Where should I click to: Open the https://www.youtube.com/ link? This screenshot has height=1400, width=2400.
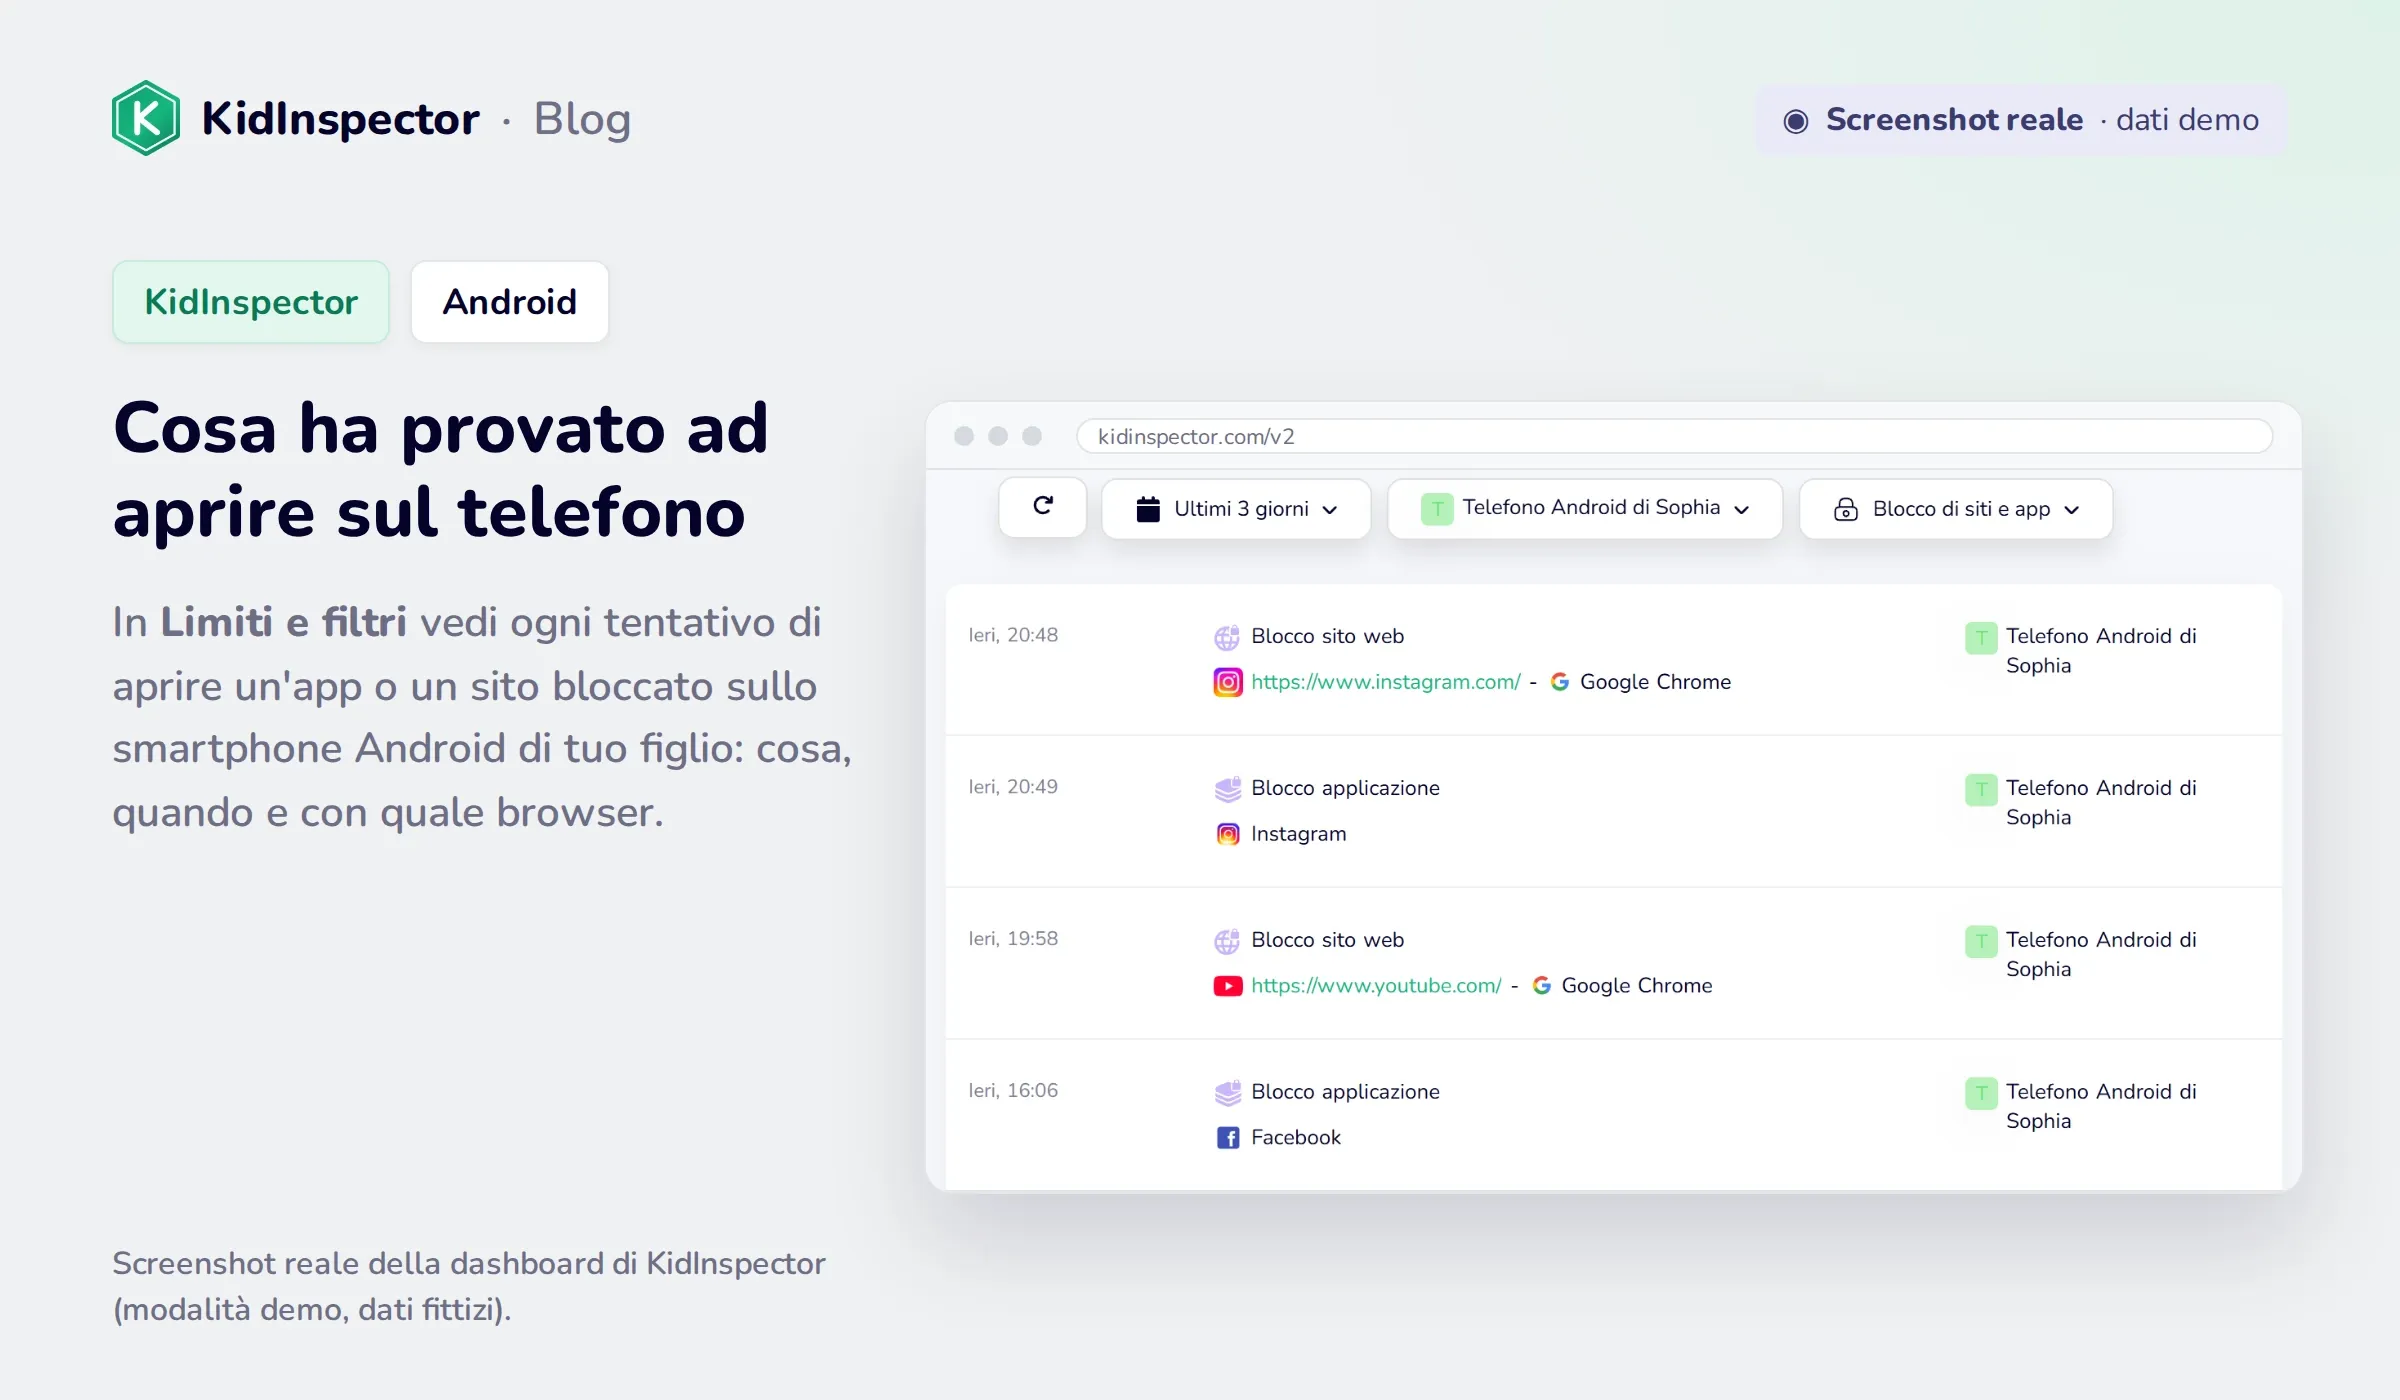click(x=1377, y=986)
